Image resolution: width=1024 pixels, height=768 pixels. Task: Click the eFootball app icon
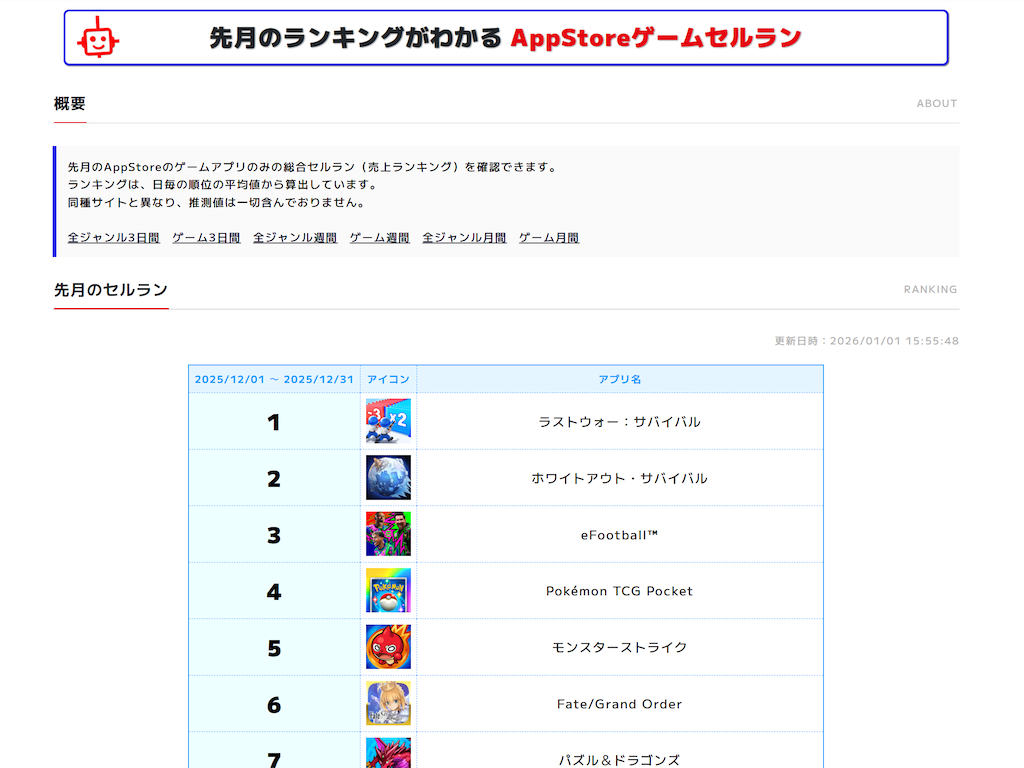(x=388, y=534)
